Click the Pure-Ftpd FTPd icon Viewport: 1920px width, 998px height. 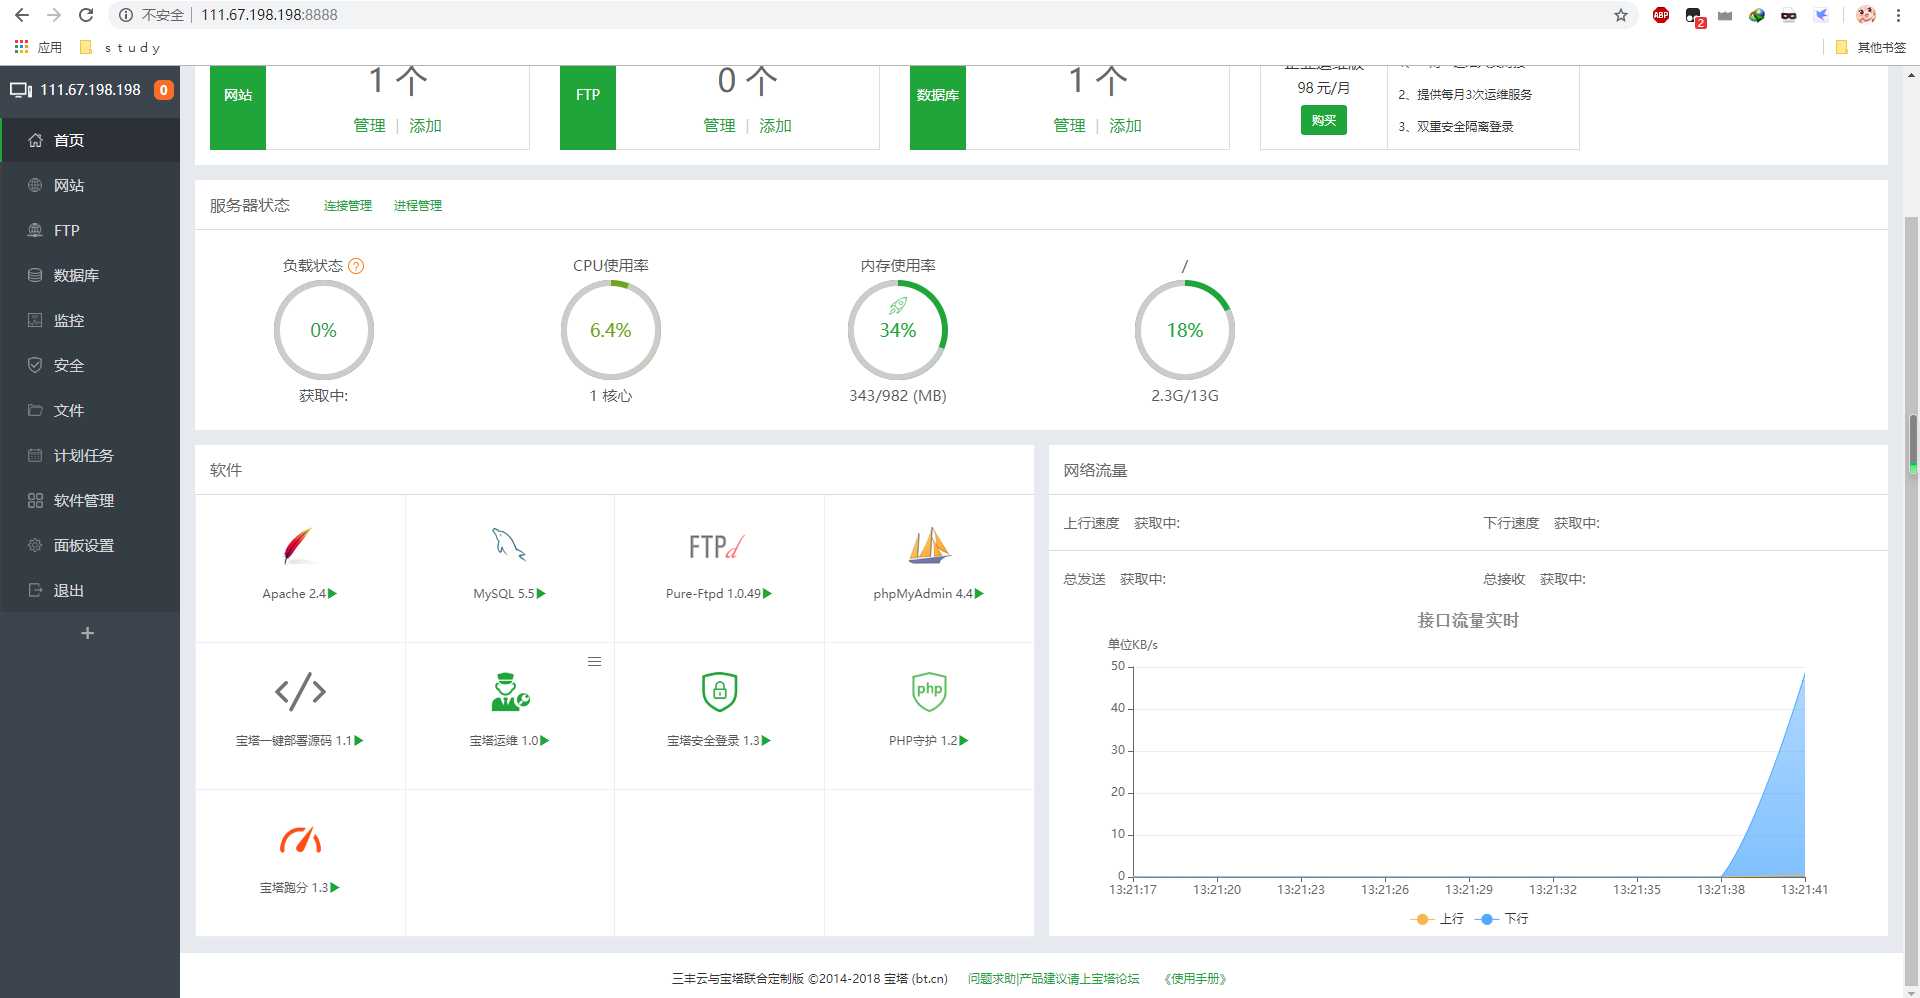tap(716, 546)
